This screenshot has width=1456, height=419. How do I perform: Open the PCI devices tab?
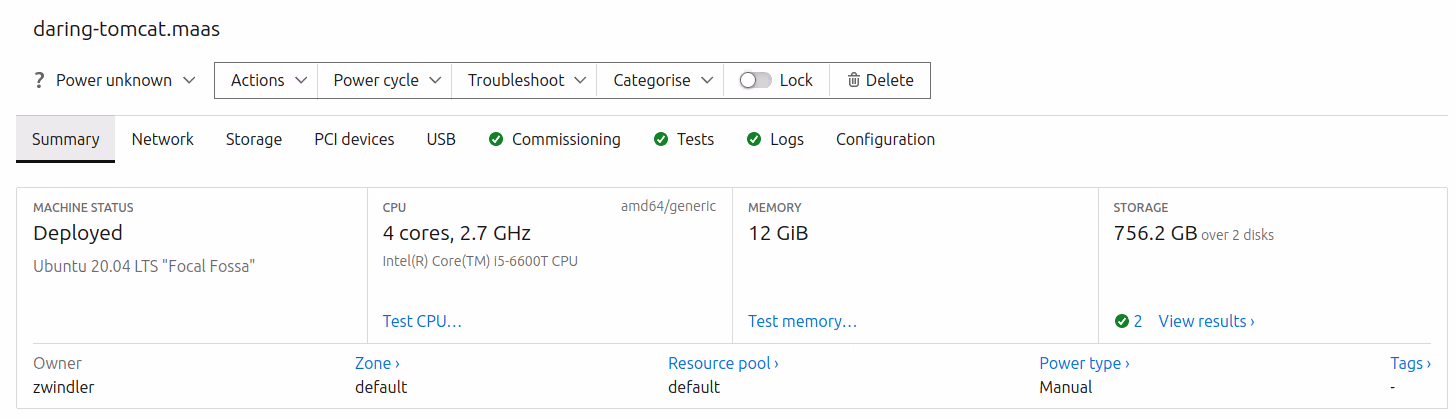(x=354, y=140)
